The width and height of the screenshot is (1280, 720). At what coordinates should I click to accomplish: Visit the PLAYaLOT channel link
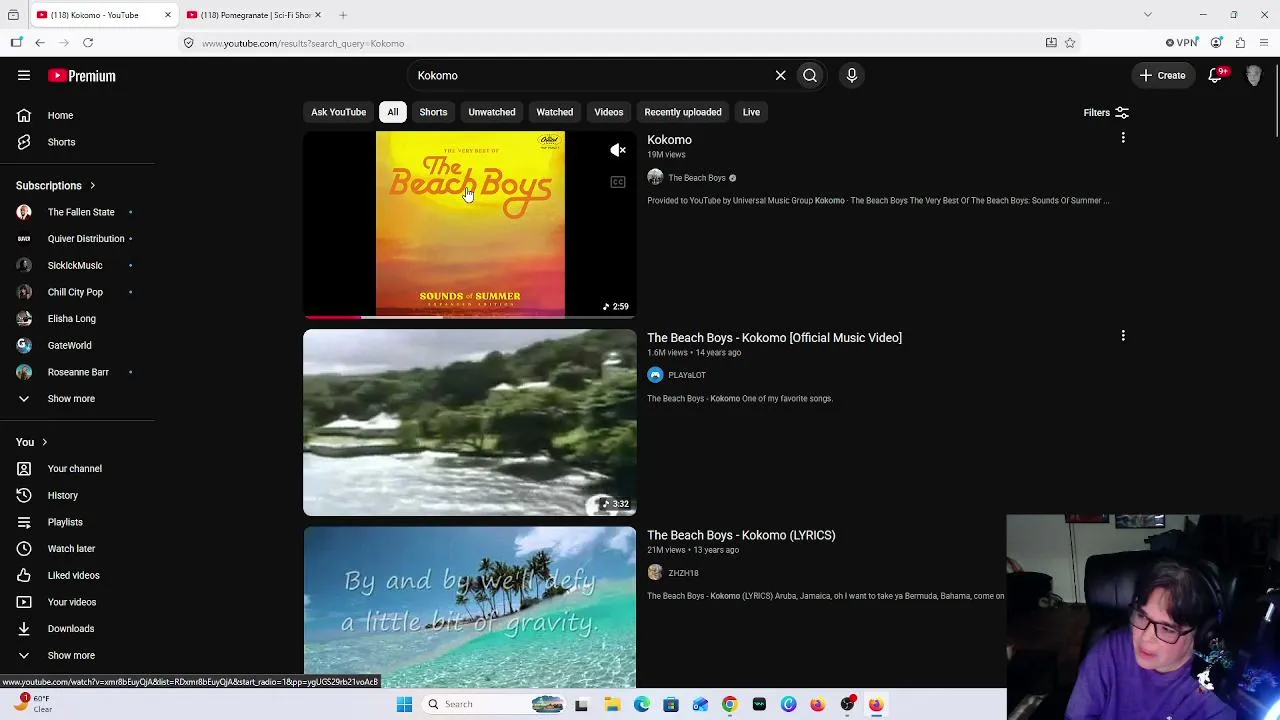click(x=687, y=375)
